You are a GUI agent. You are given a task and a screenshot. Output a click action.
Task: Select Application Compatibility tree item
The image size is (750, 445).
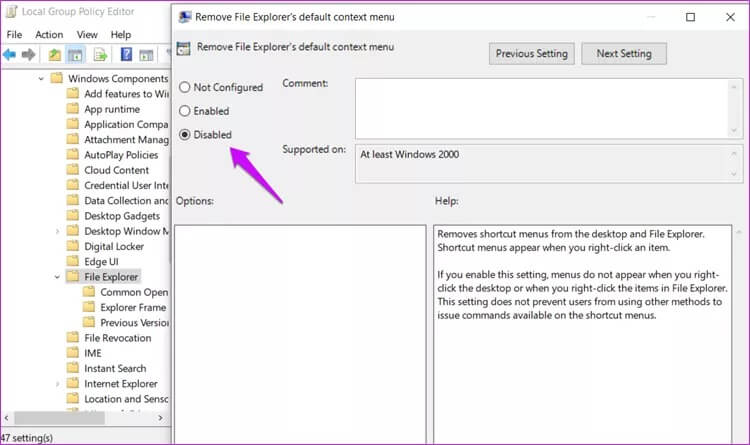[x=126, y=124]
